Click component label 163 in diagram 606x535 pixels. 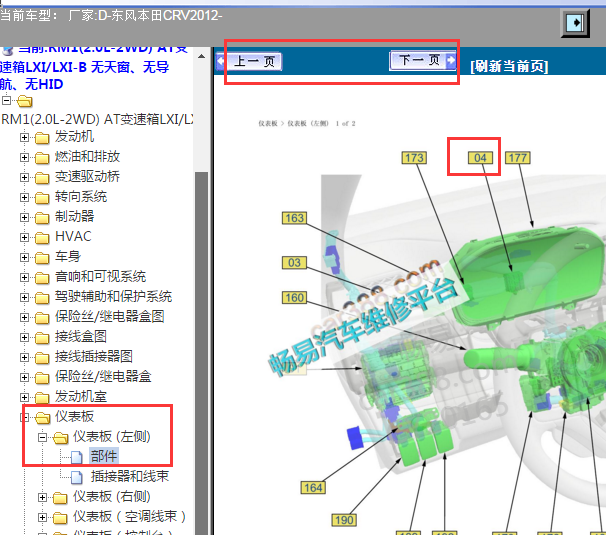click(294, 218)
